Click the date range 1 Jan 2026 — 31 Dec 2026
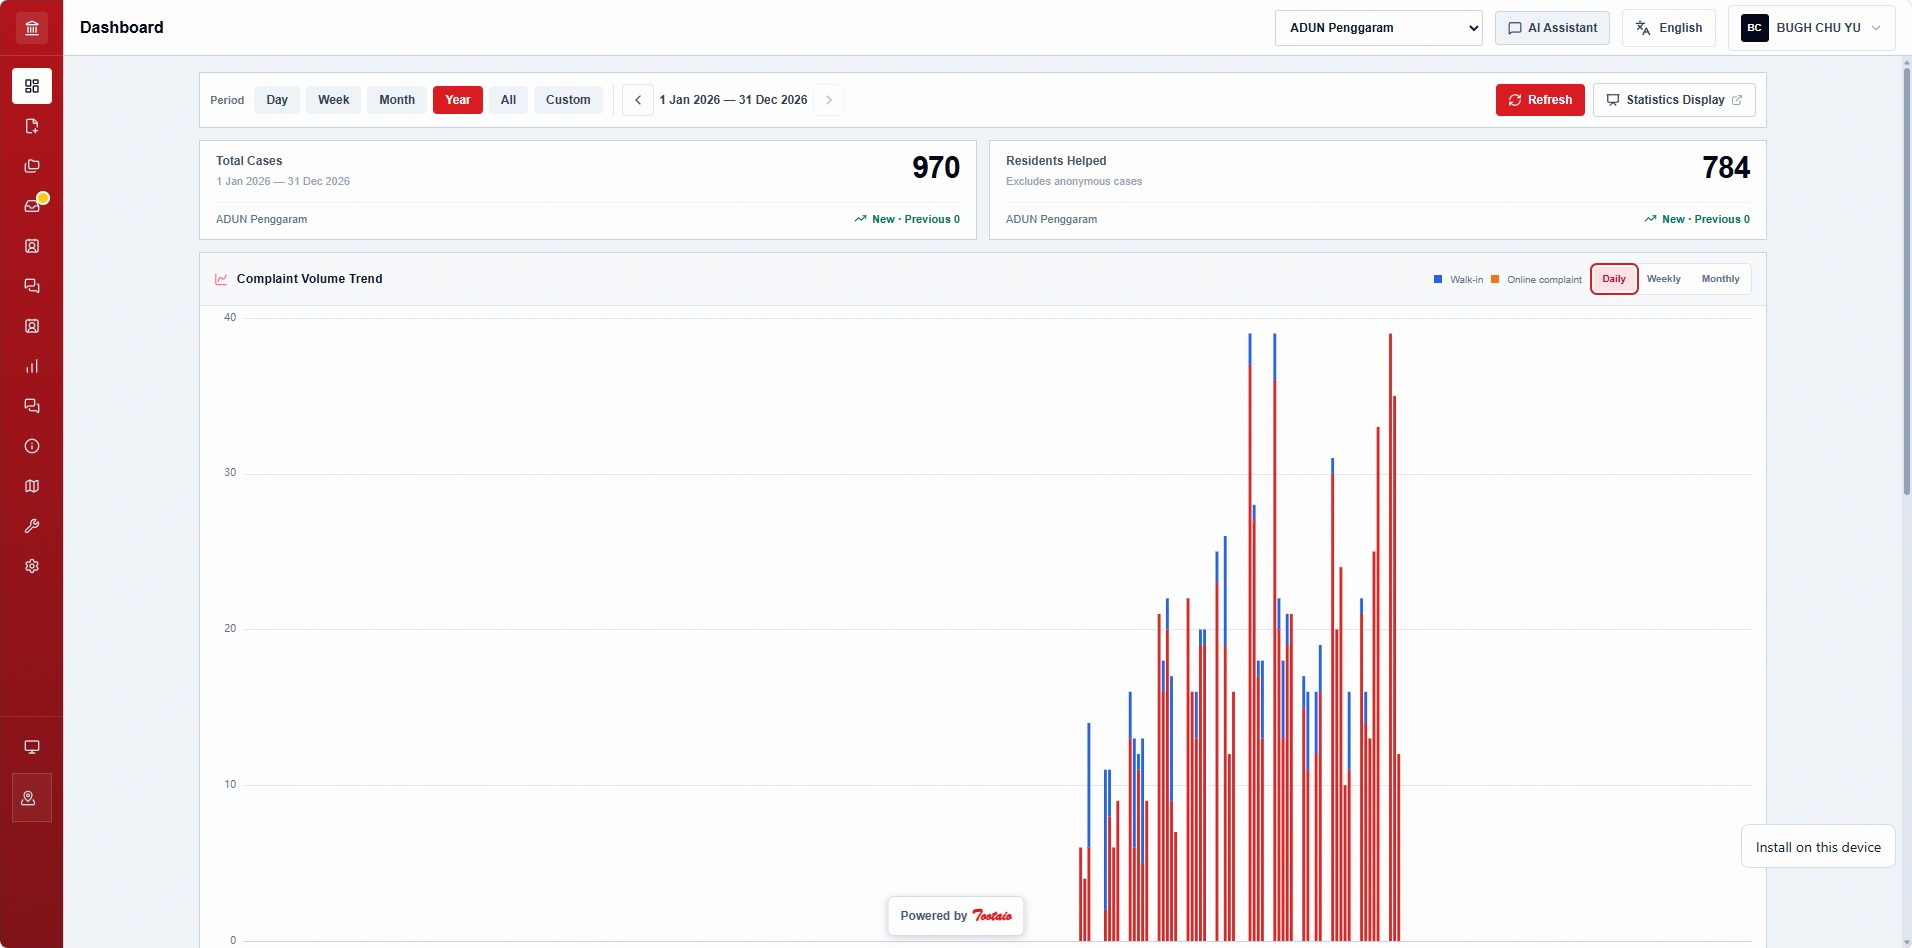 733,100
